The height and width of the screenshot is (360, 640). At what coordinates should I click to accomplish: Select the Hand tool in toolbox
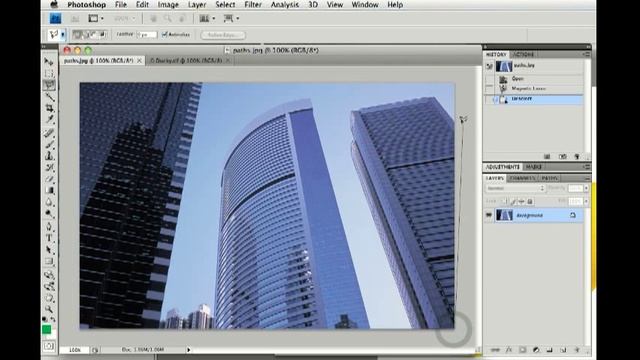pyautogui.click(x=49, y=298)
